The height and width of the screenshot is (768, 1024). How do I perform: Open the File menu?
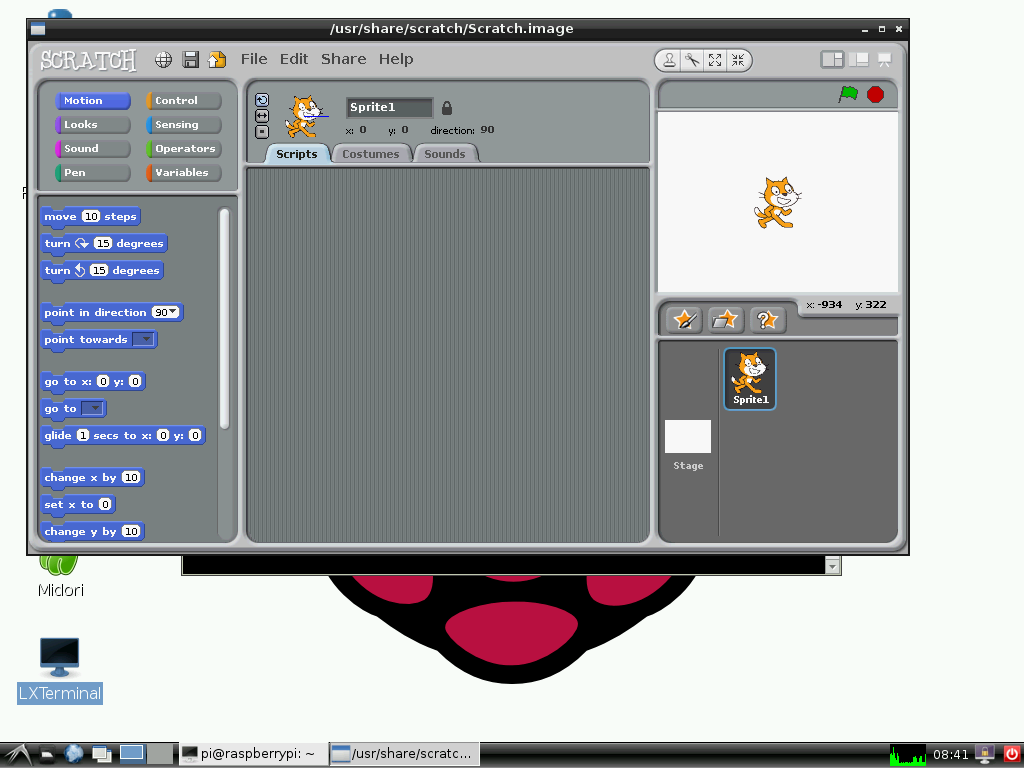point(254,59)
